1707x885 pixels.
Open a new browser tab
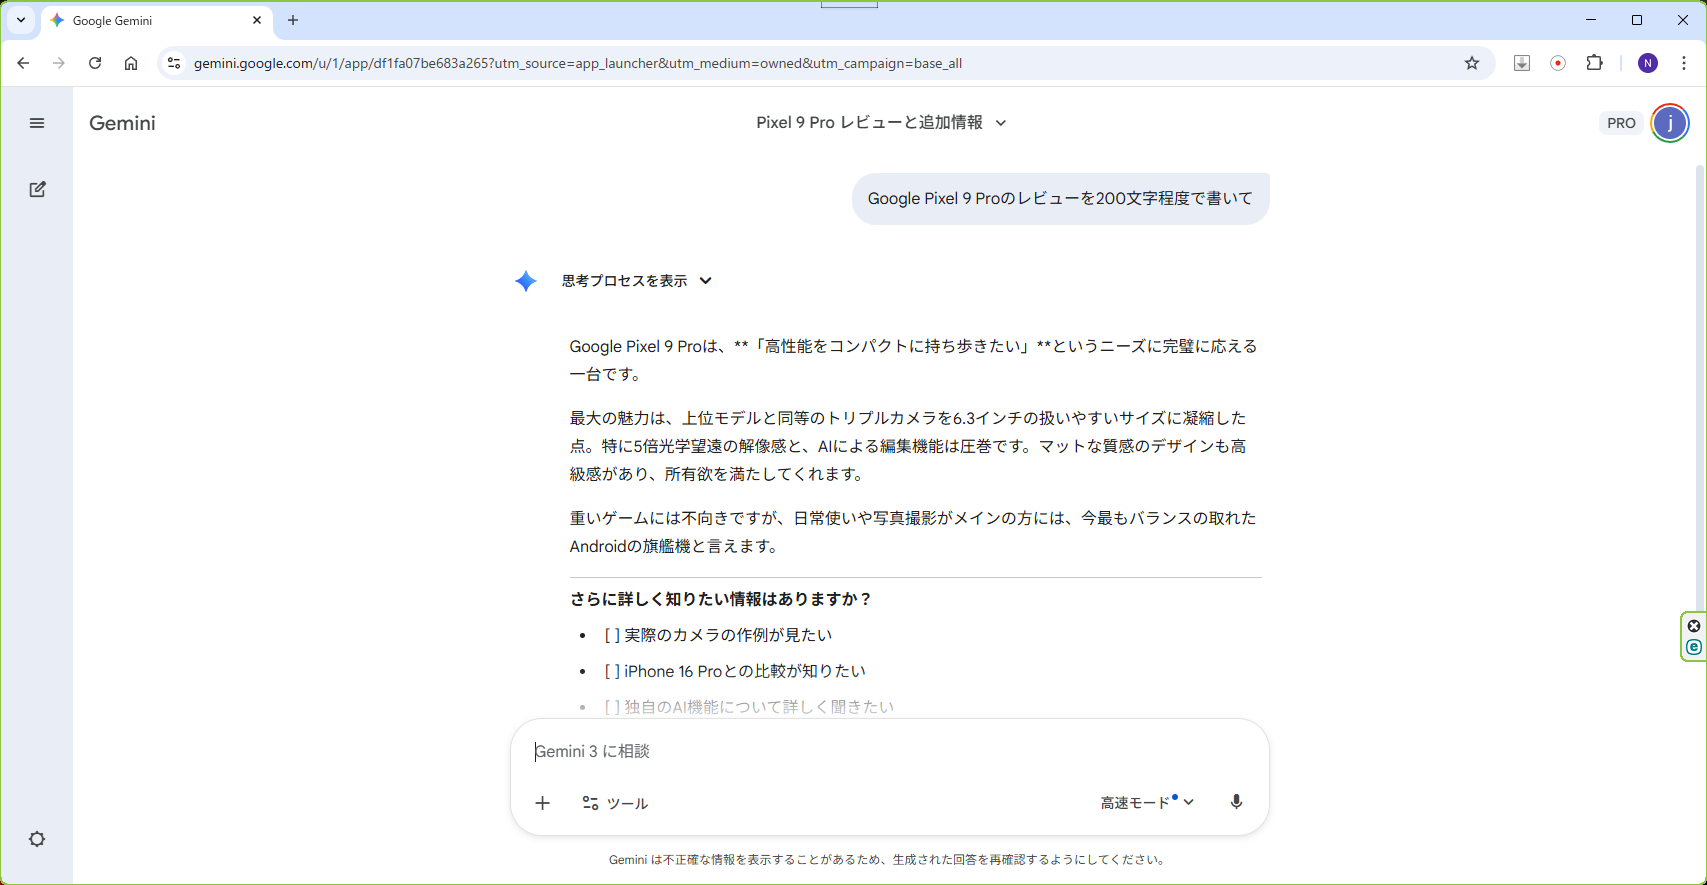pyautogui.click(x=293, y=20)
